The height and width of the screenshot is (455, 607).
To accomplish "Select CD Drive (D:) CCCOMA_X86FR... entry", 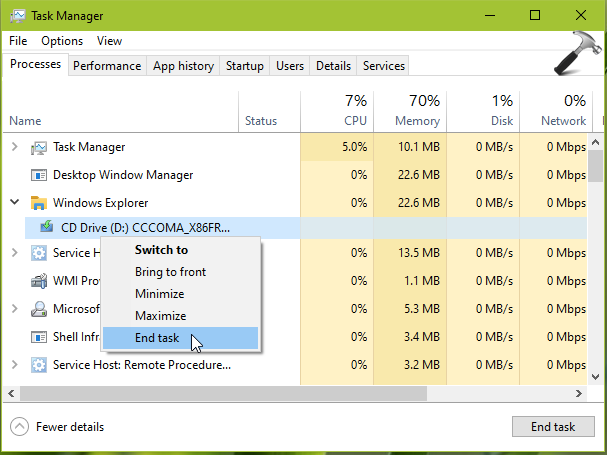I will [163, 228].
